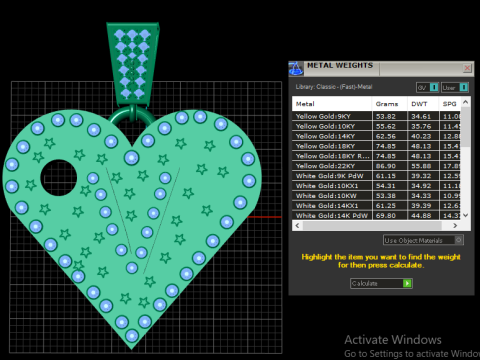The image size is (480, 360).
Task: Click the 39.32 DWT value
Action: 421,176
